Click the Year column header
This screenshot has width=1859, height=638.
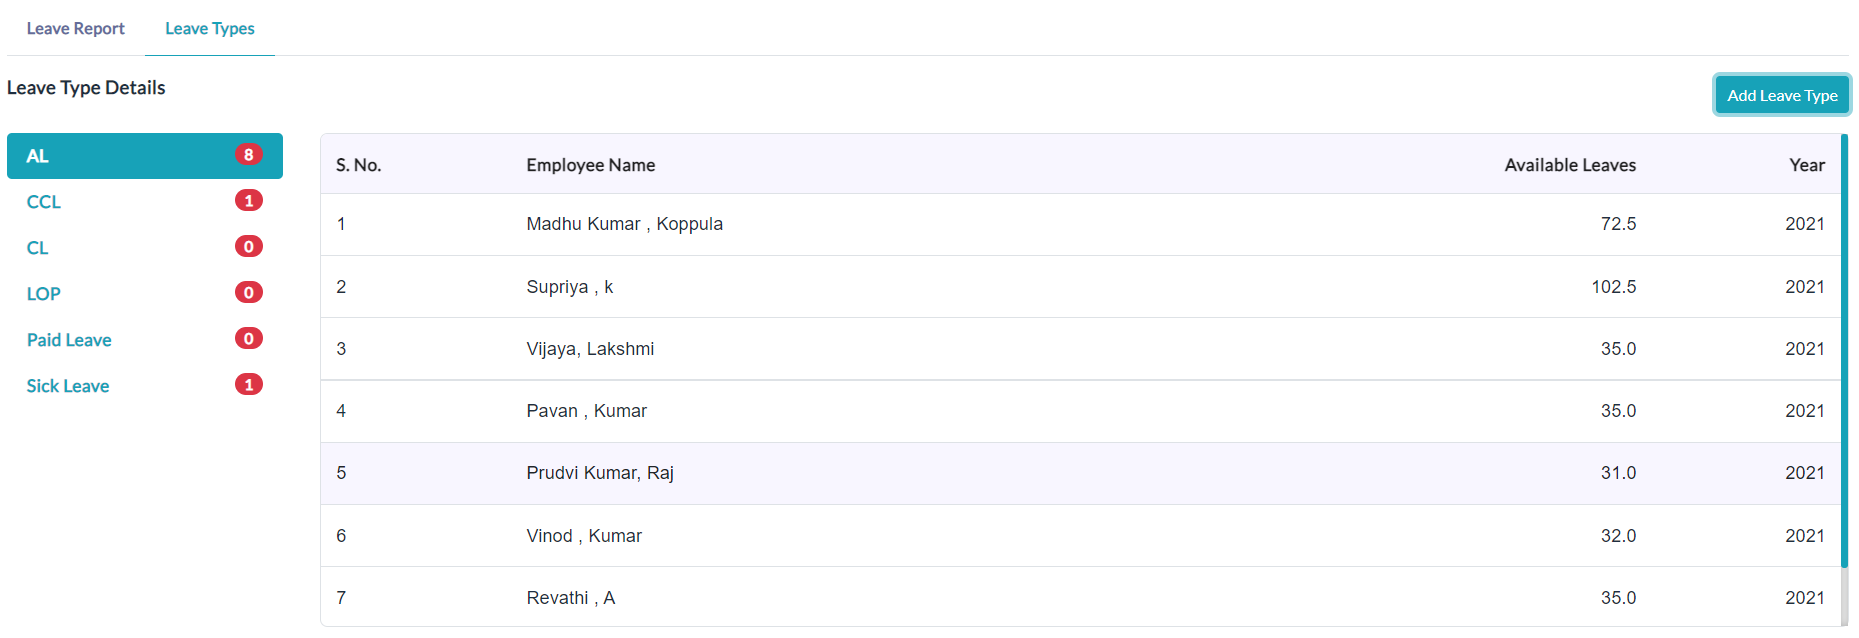pos(1807,165)
